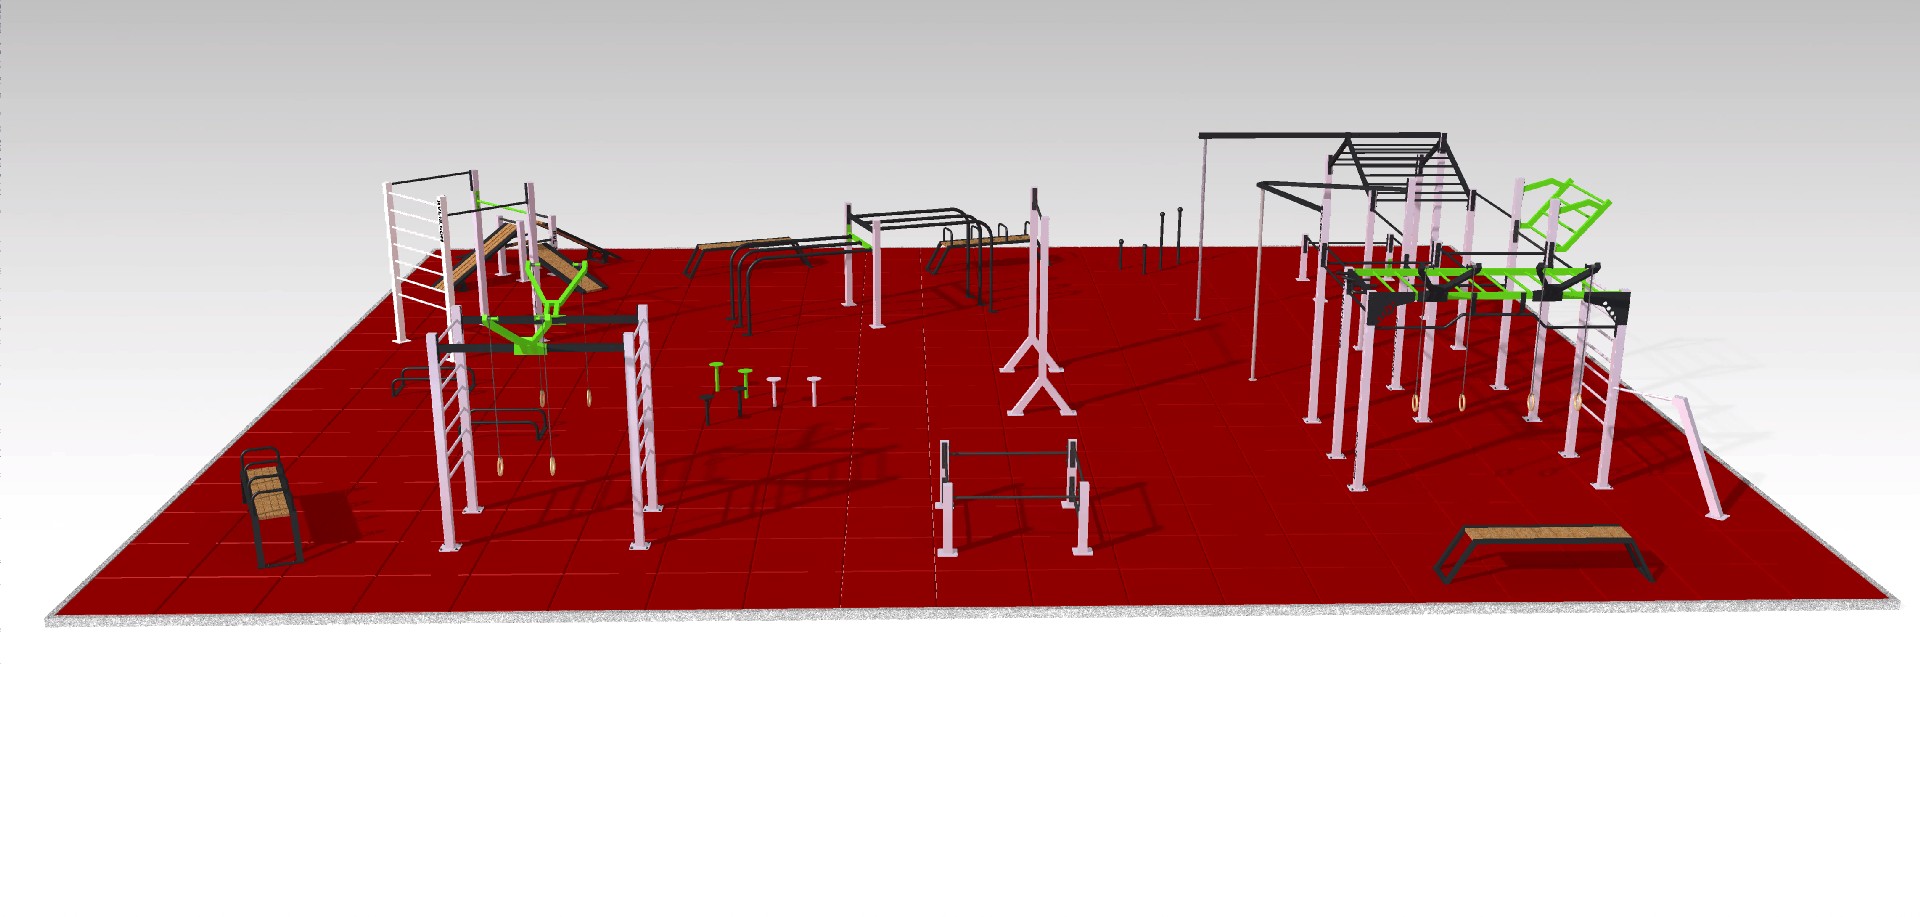Select the flat wooden bench at the back
Screen dimensions: 1920x917
coord(742,243)
